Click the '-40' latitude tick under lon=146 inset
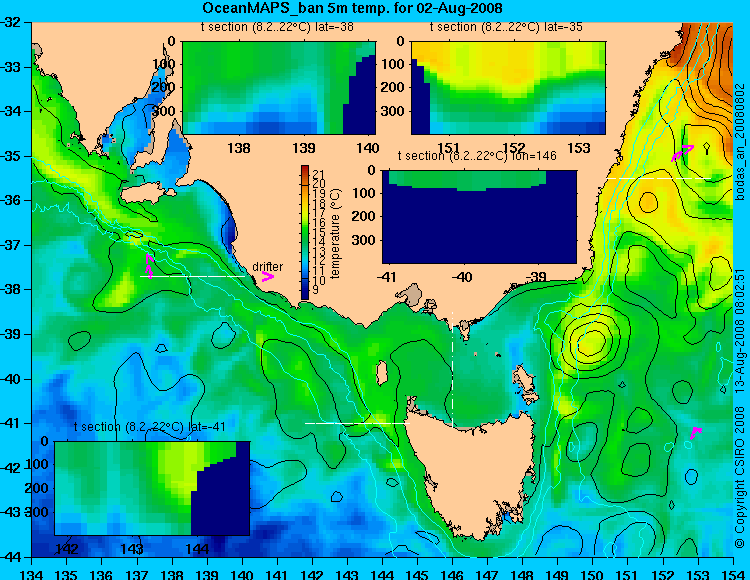This screenshot has width=750, height=580. (463, 276)
